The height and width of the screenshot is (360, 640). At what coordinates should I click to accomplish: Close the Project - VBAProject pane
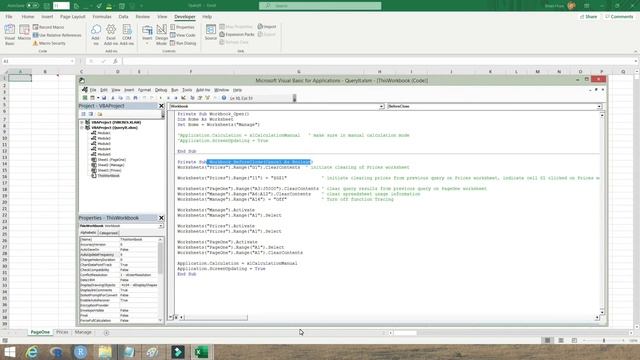click(x=161, y=106)
